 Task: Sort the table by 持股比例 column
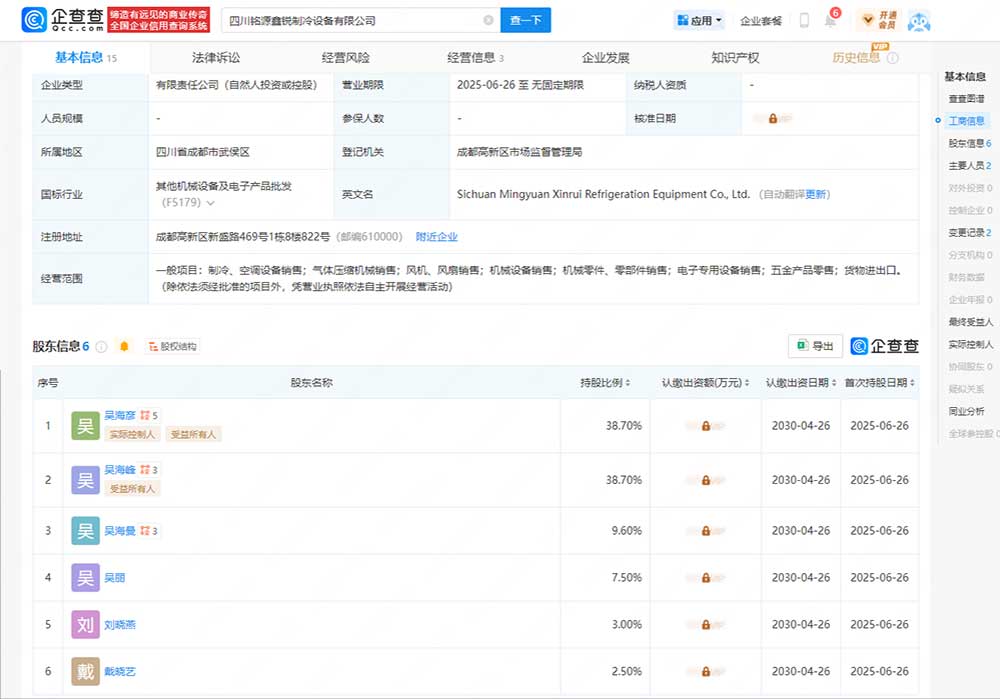point(606,383)
